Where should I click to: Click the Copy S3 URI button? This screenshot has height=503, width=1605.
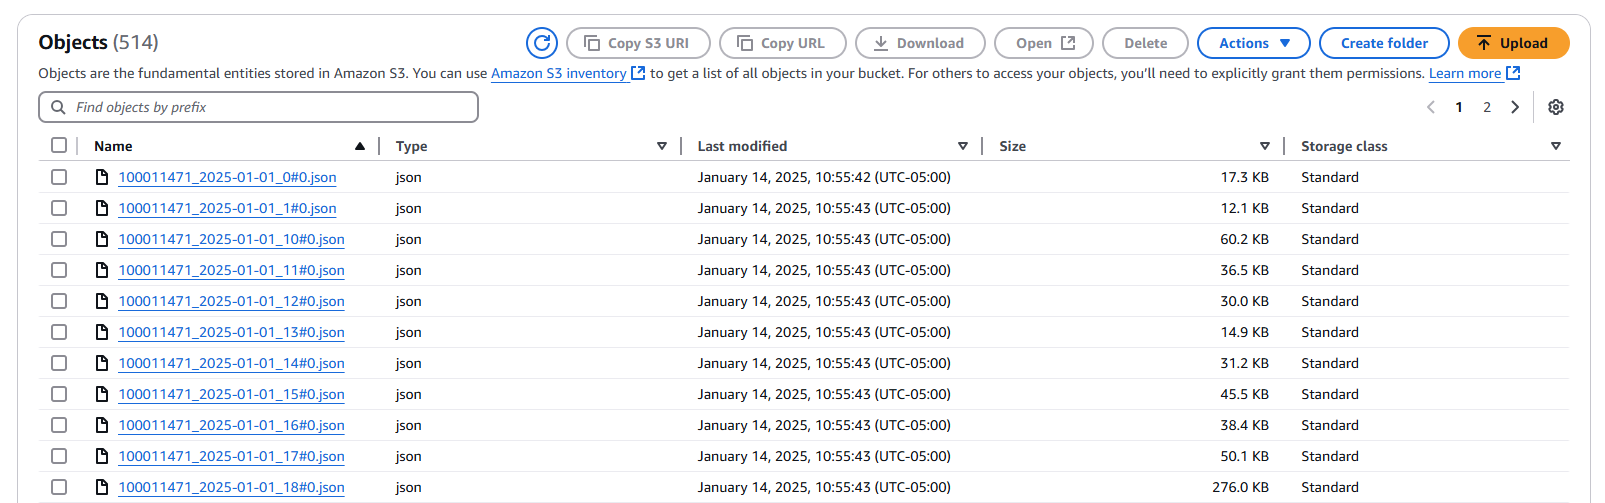pyautogui.click(x=638, y=43)
